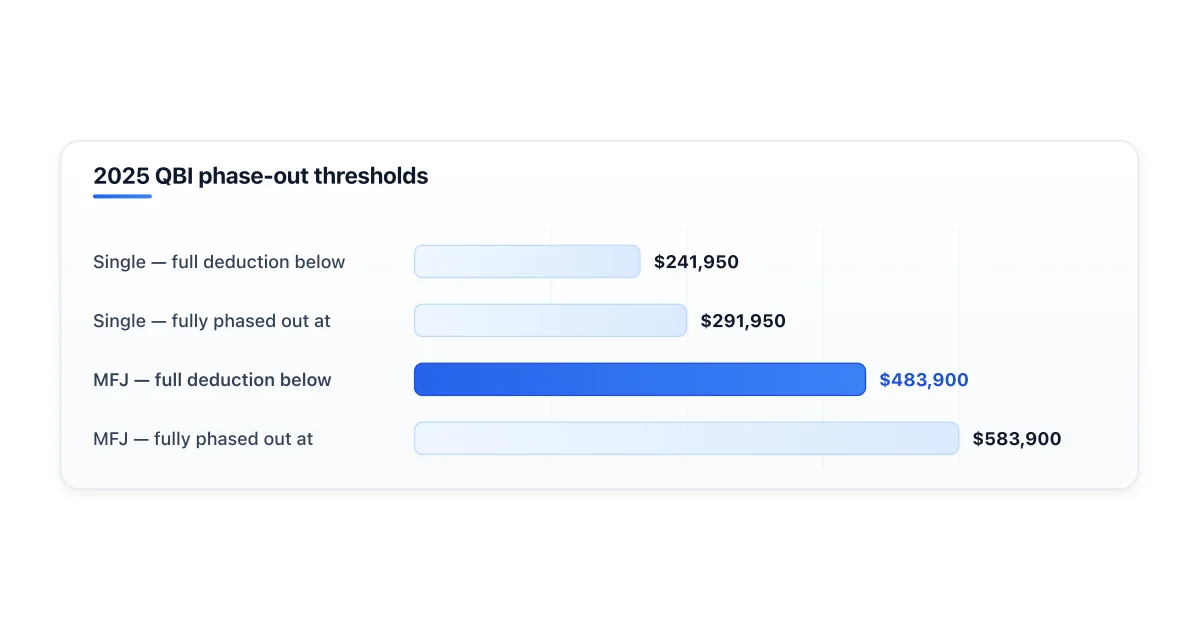Click the word QBI in the heading
1200x630 pixels.
point(174,177)
